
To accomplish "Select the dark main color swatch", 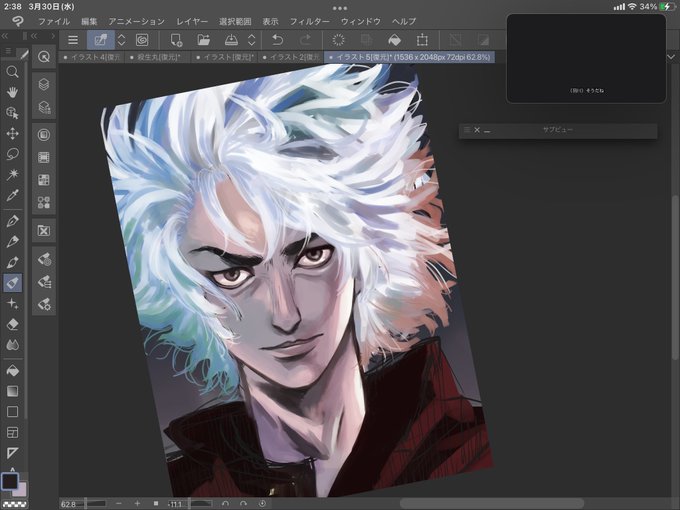I will pyautogui.click(x=10, y=481).
